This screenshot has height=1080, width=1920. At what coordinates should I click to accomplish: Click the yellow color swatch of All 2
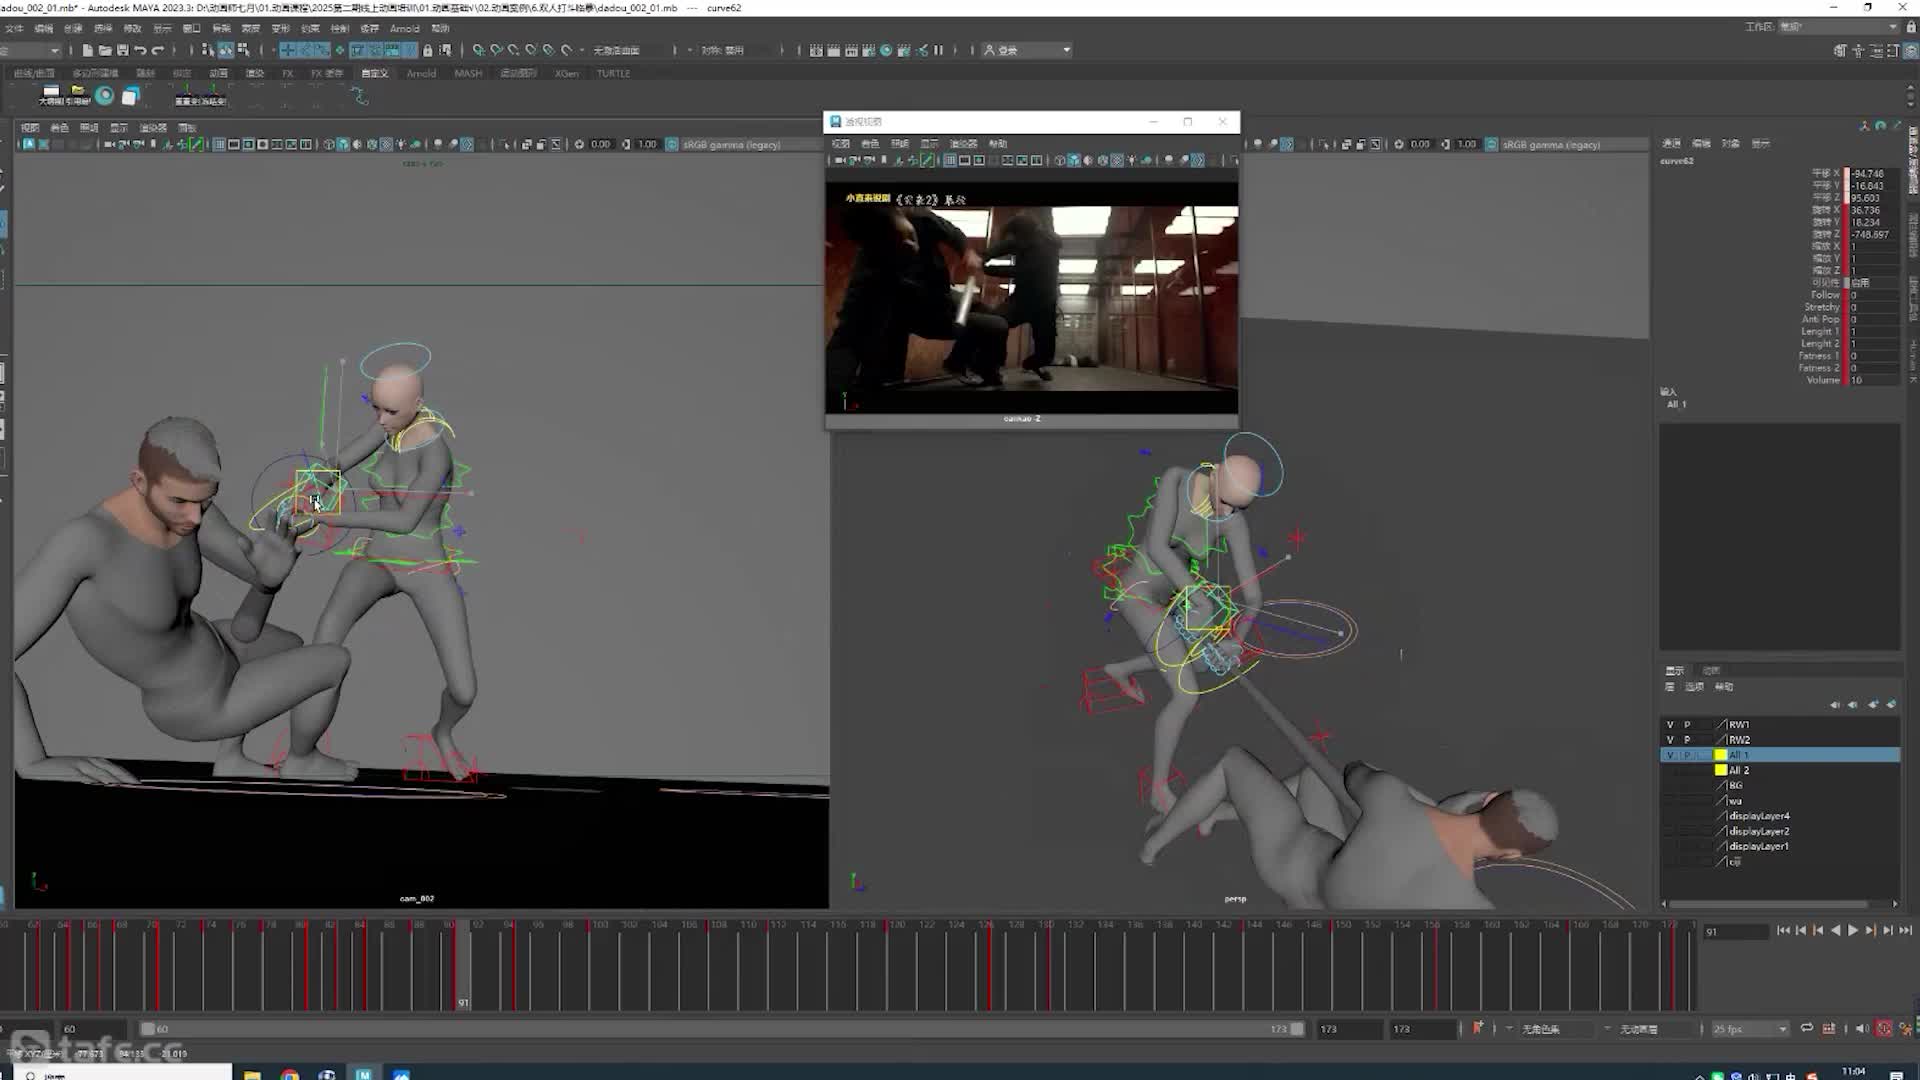[1720, 770]
